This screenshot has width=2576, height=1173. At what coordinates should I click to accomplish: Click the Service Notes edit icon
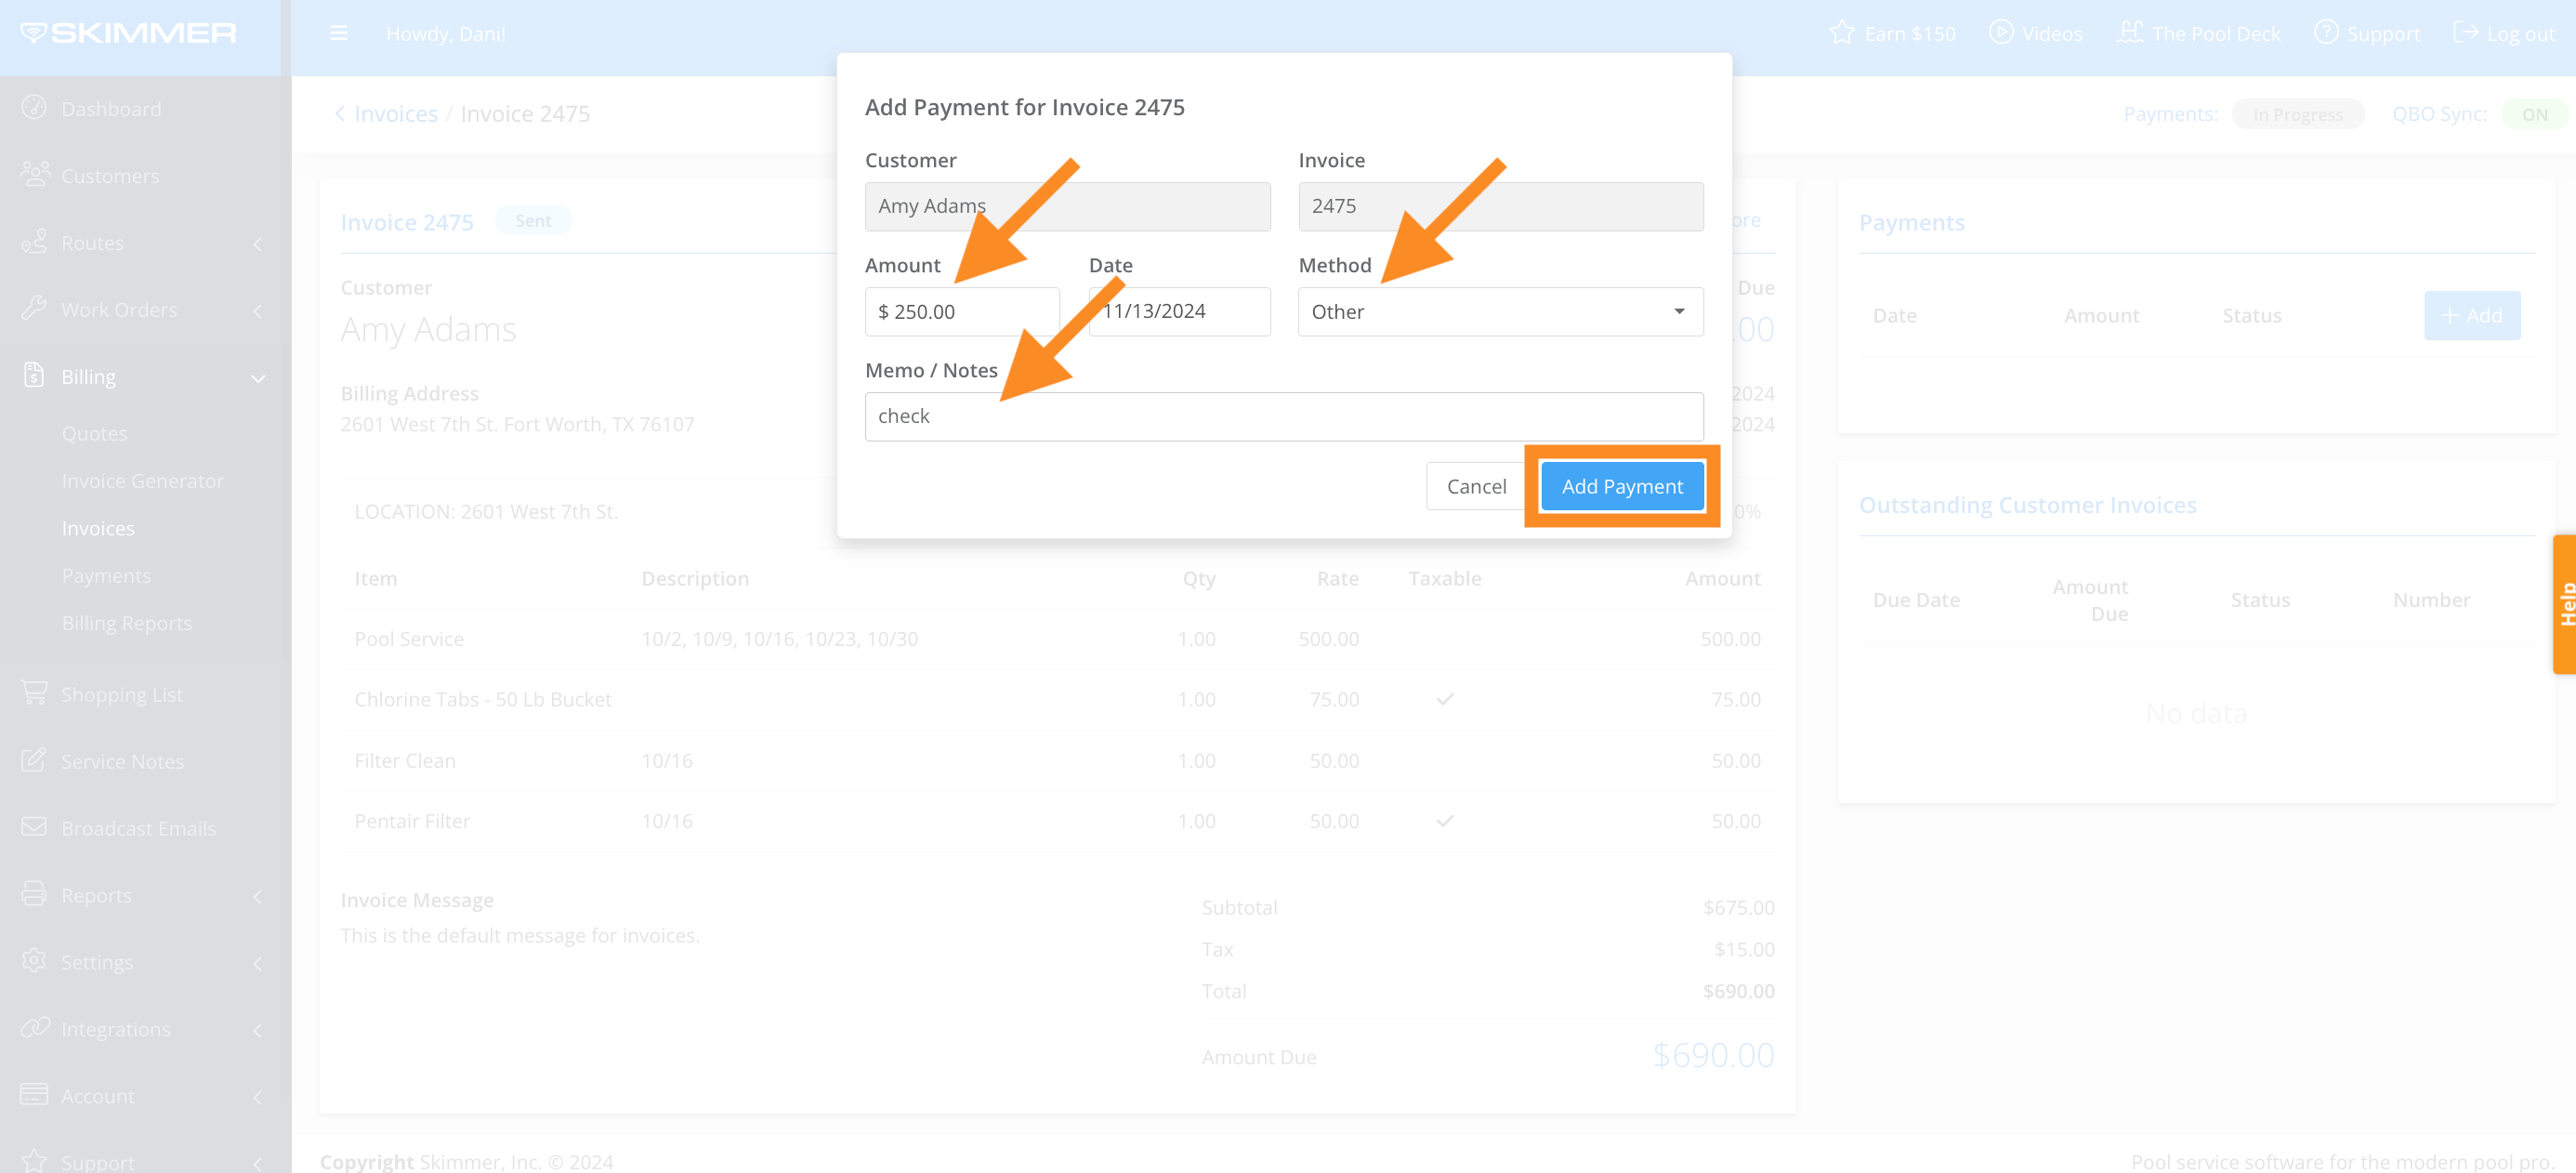(34, 760)
